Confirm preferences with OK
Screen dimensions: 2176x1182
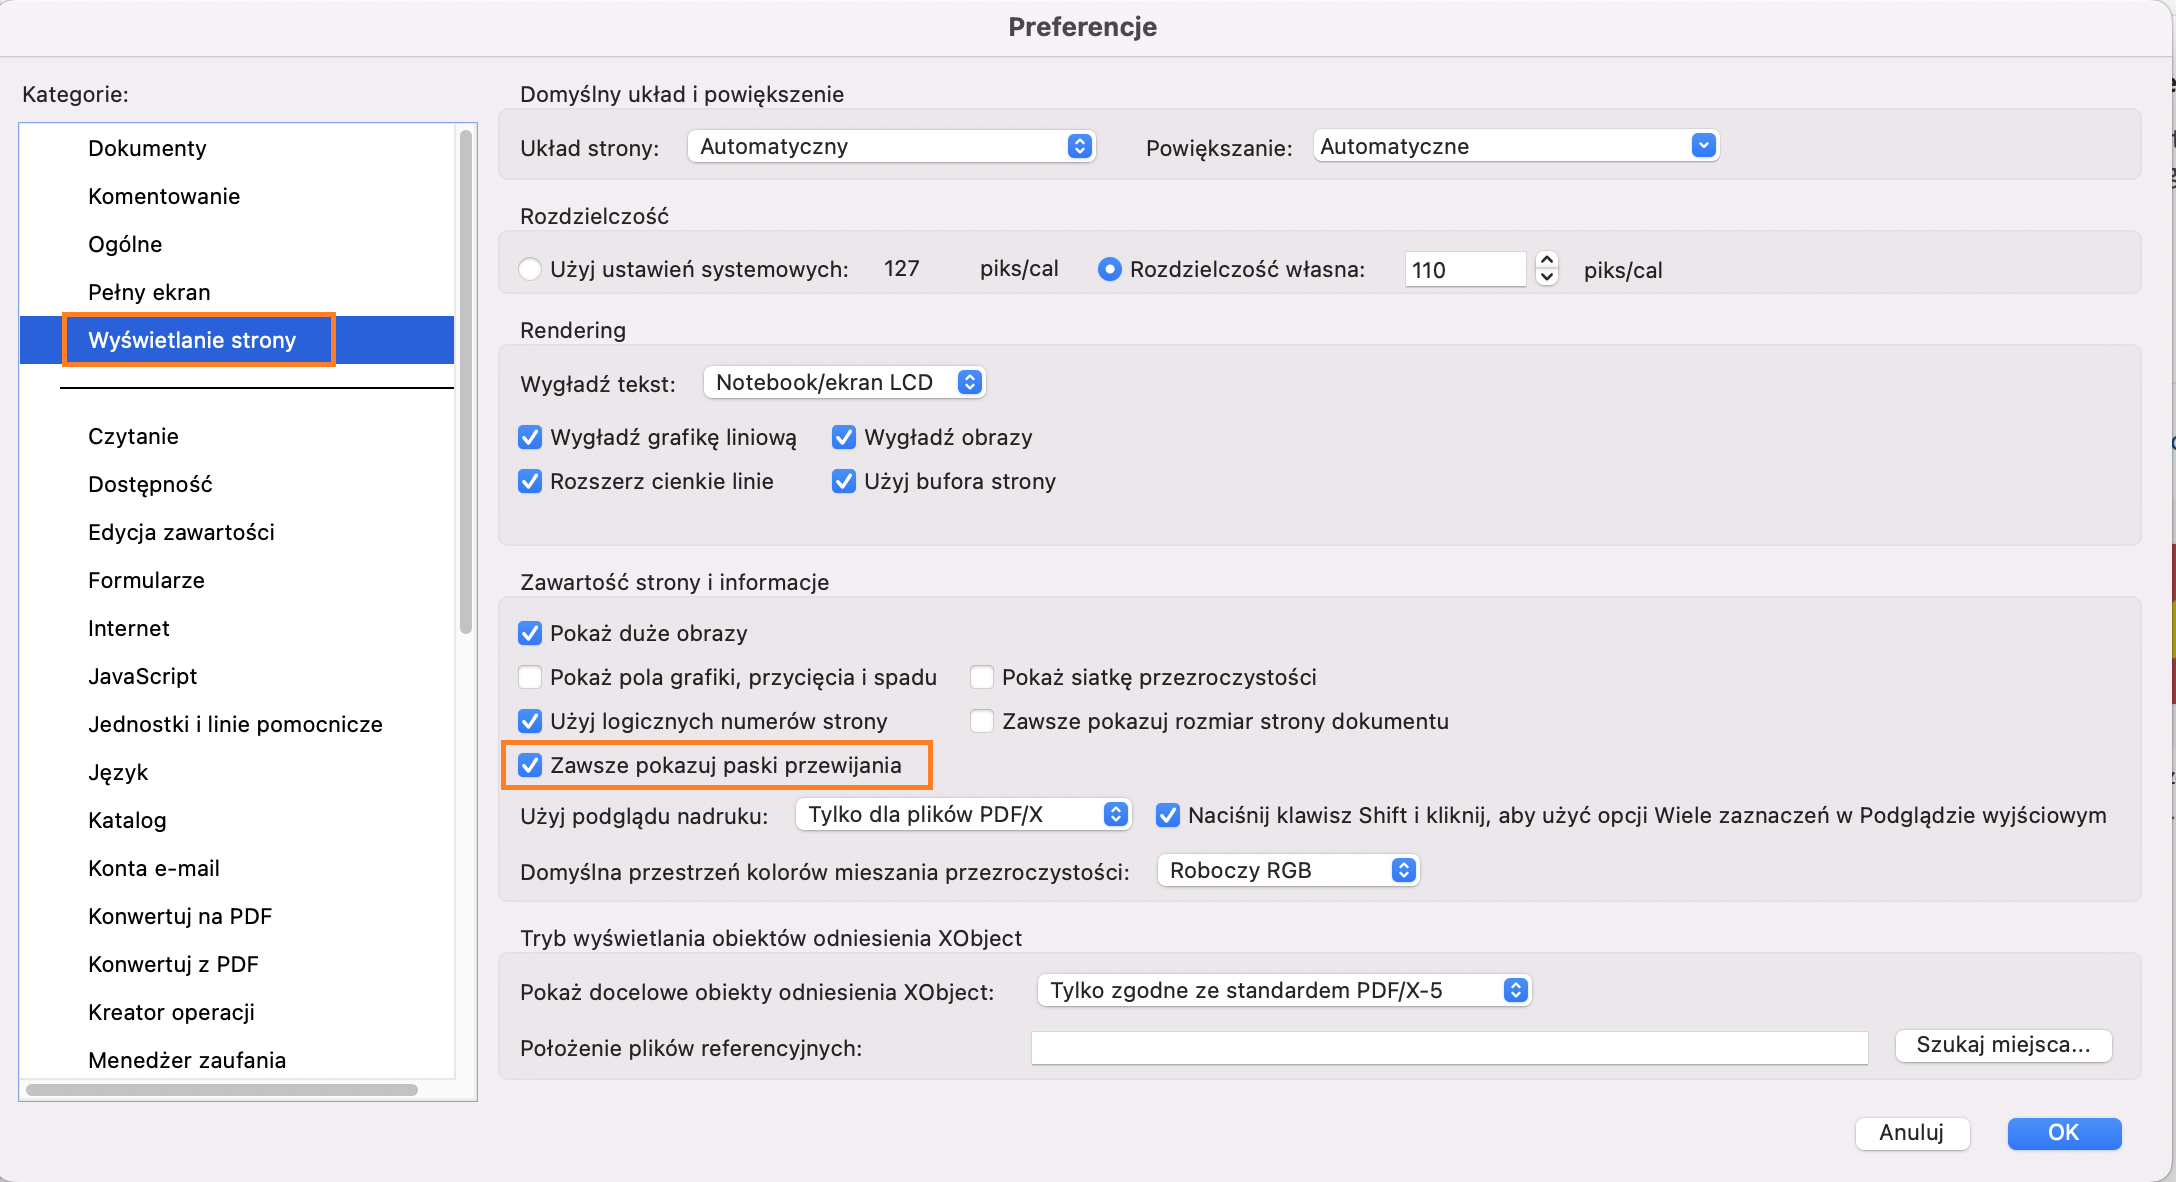point(2064,1133)
